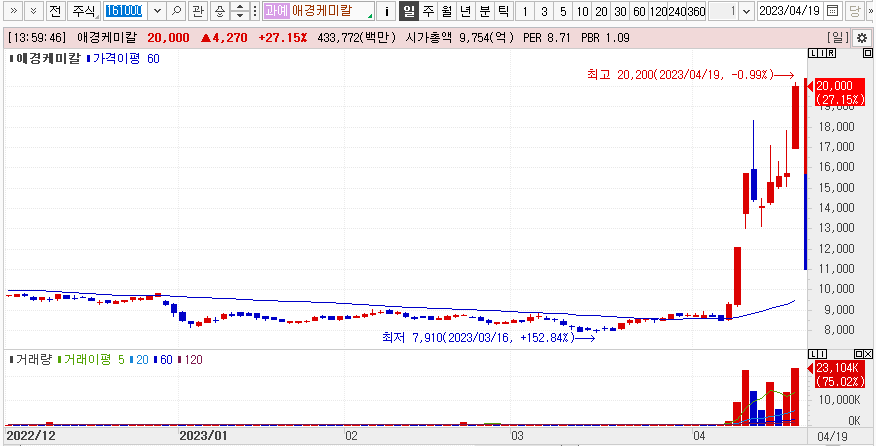Image resolution: width=876 pixels, height=446 pixels.
Task: Click the R icon on price chart
Action: point(832,53)
